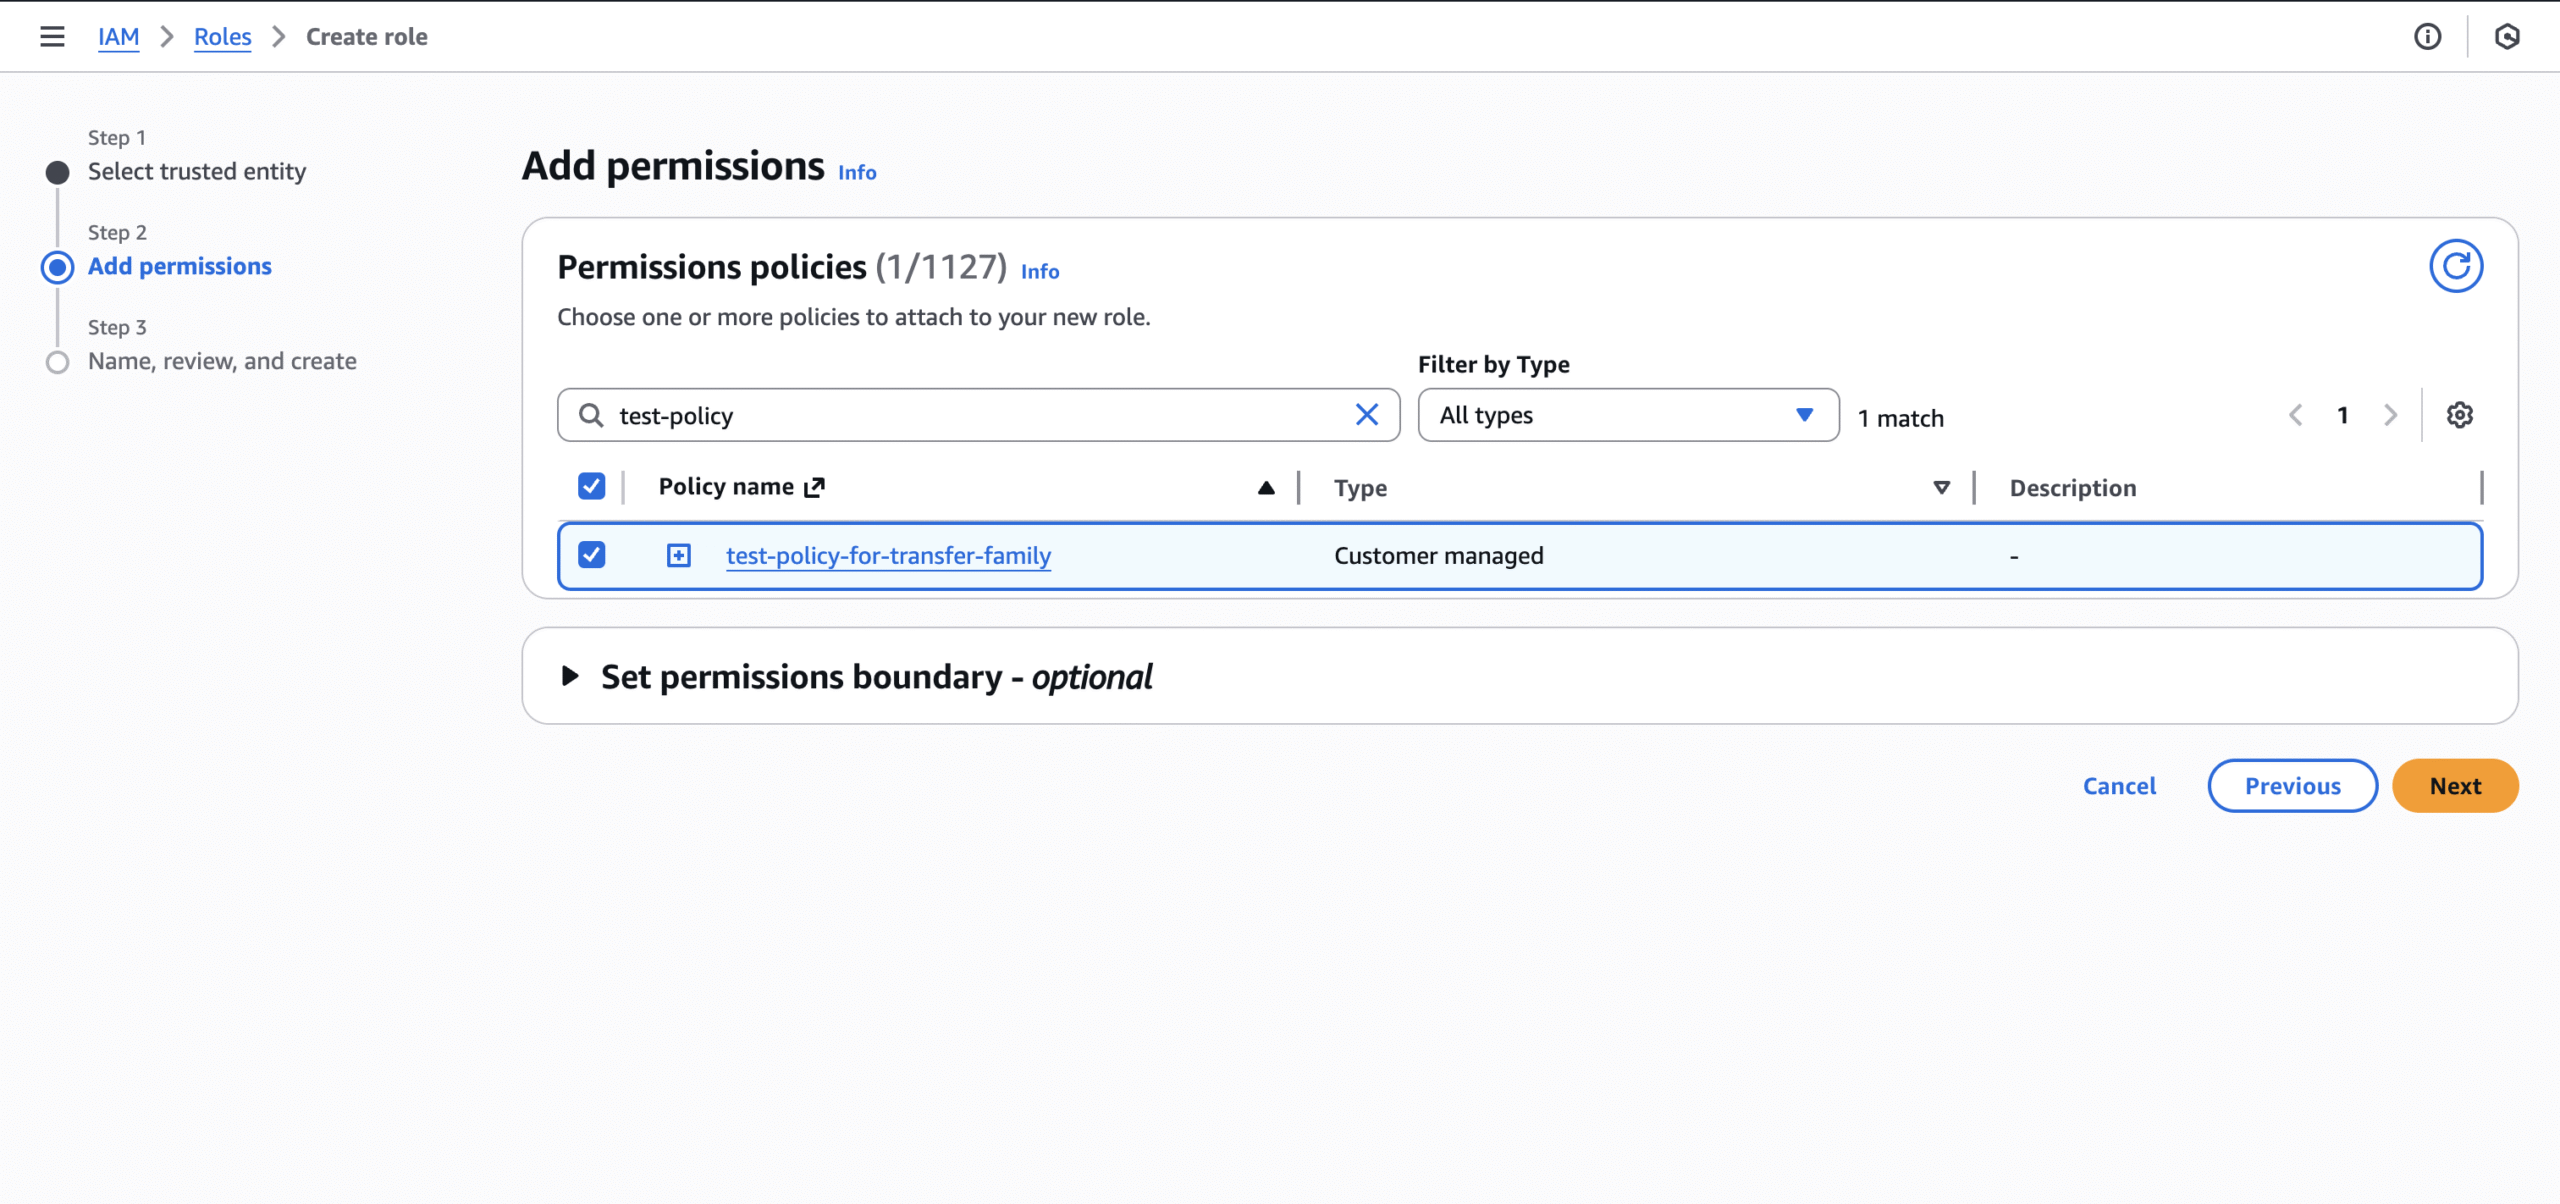
Task: Expand test-policy-for-transfer-family plus icon
Action: coord(678,555)
